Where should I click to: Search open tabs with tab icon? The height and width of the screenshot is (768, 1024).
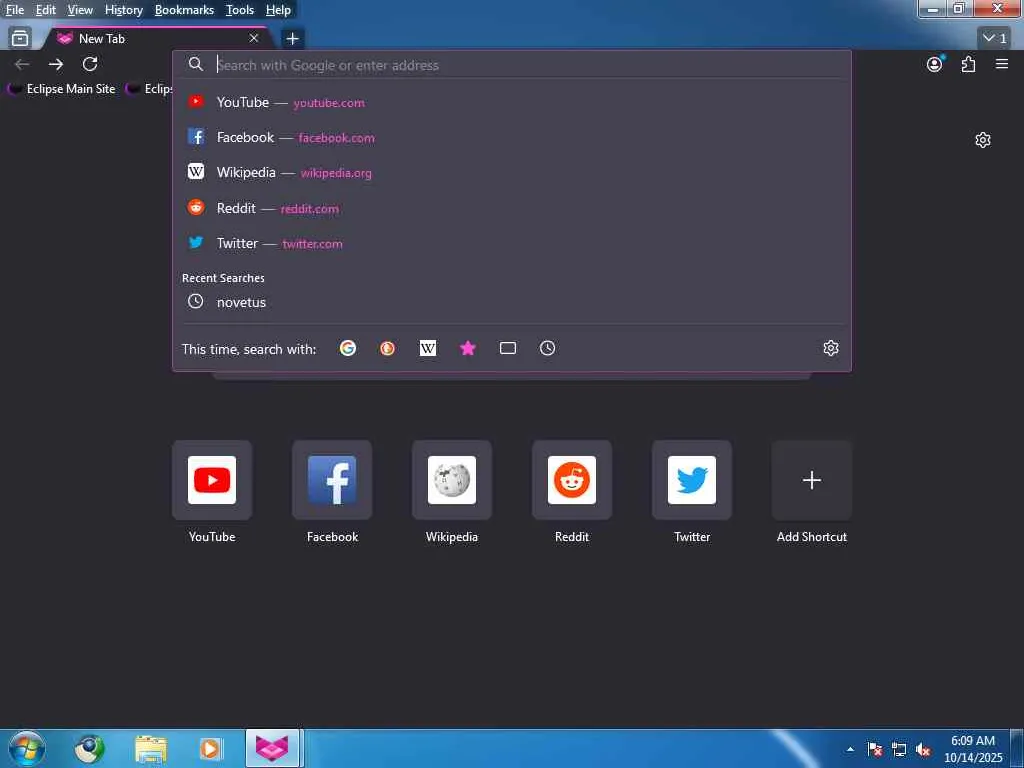[x=507, y=348]
